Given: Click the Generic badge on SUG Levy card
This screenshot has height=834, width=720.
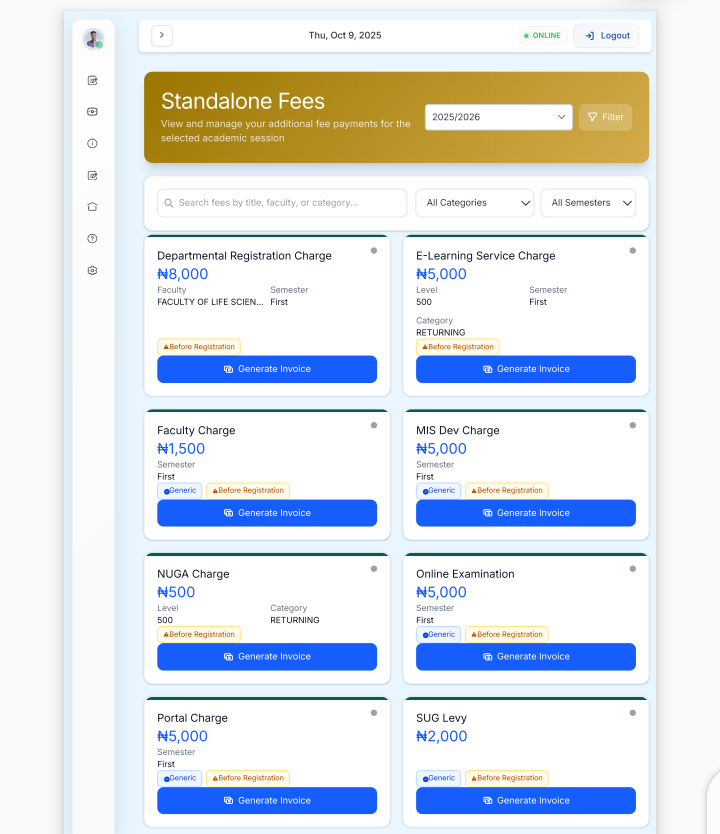Looking at the screenshot, I should [x=438, y=778].
